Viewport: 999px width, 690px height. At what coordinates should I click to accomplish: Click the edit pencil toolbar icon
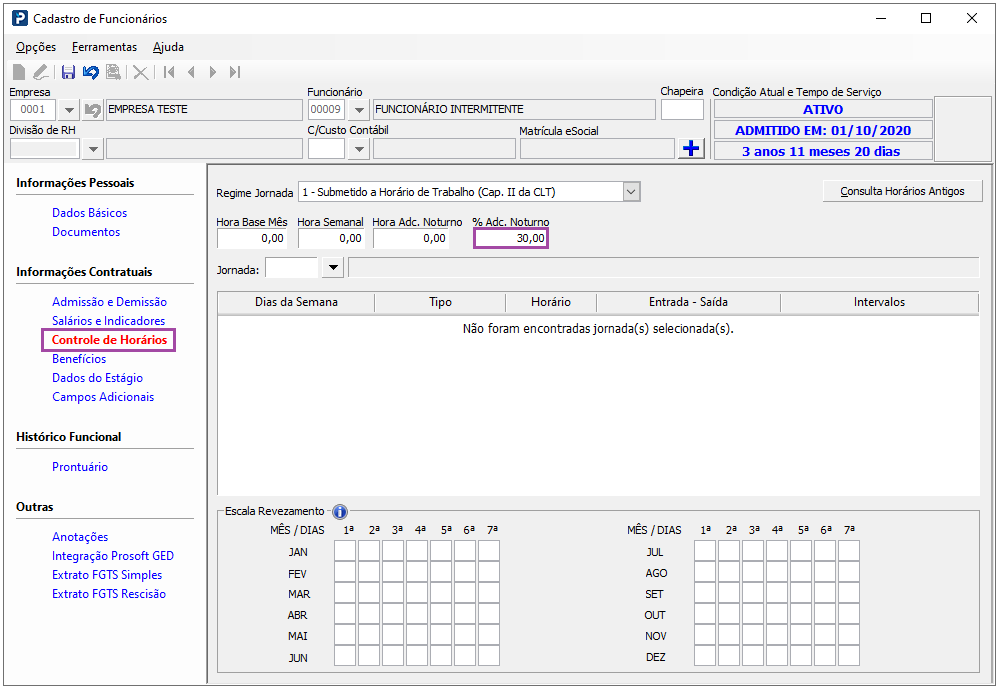point(40,72)
